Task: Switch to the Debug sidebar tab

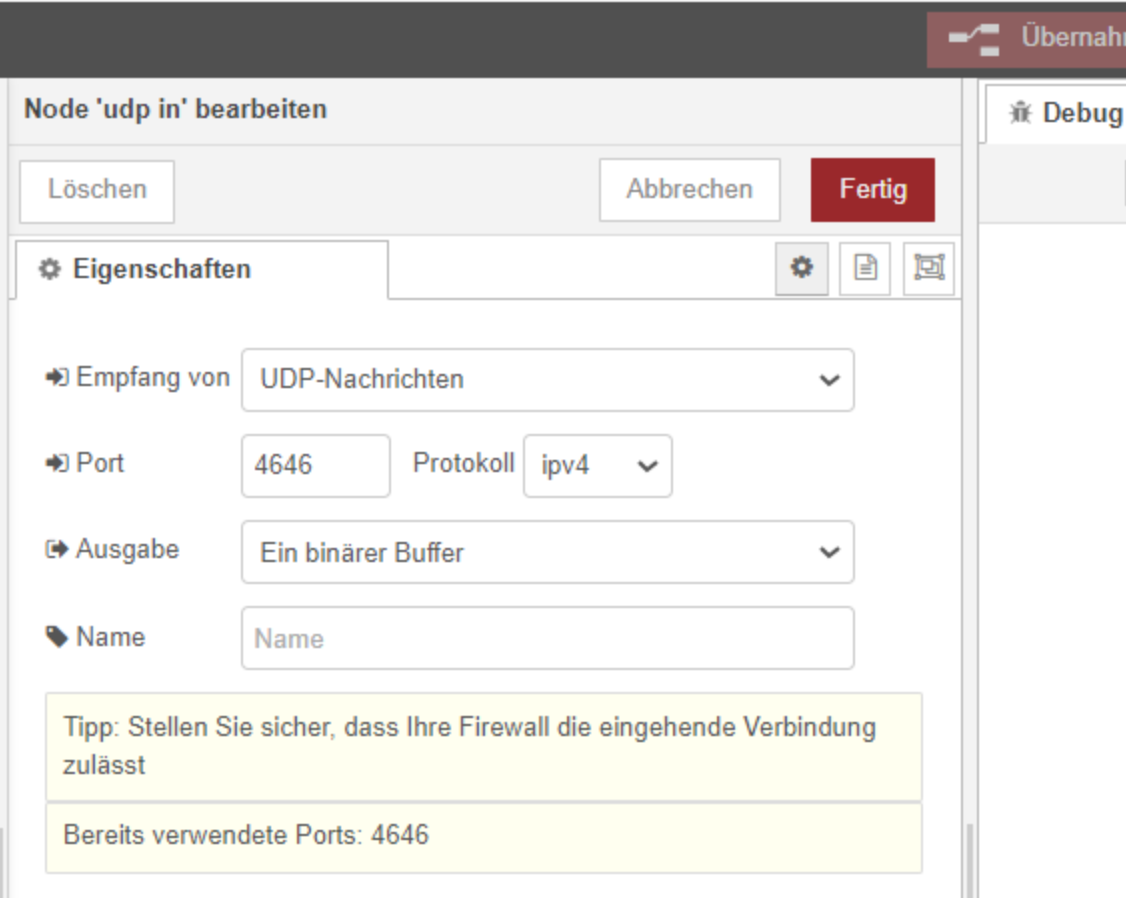Action: click(x=1057, y=113)
